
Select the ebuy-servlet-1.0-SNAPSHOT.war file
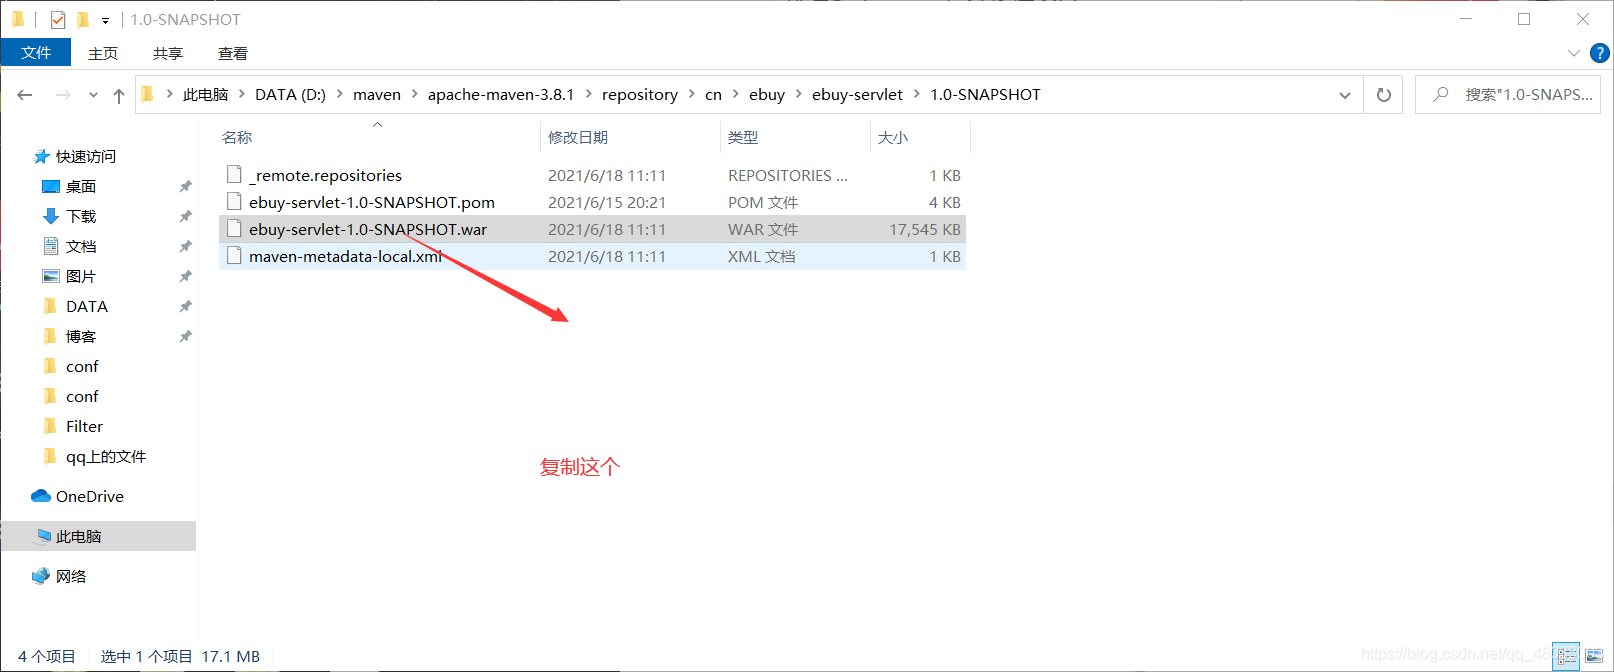click(592, 229)
